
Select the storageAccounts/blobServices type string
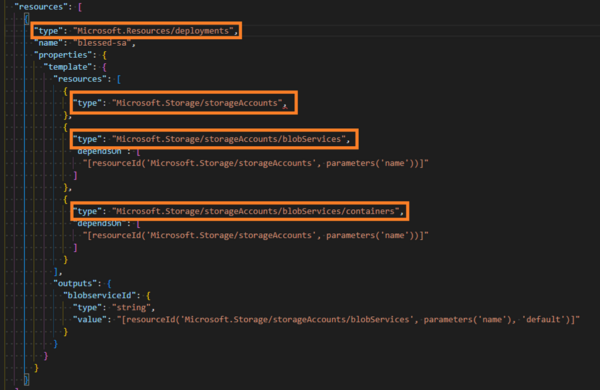click(228, 139)
